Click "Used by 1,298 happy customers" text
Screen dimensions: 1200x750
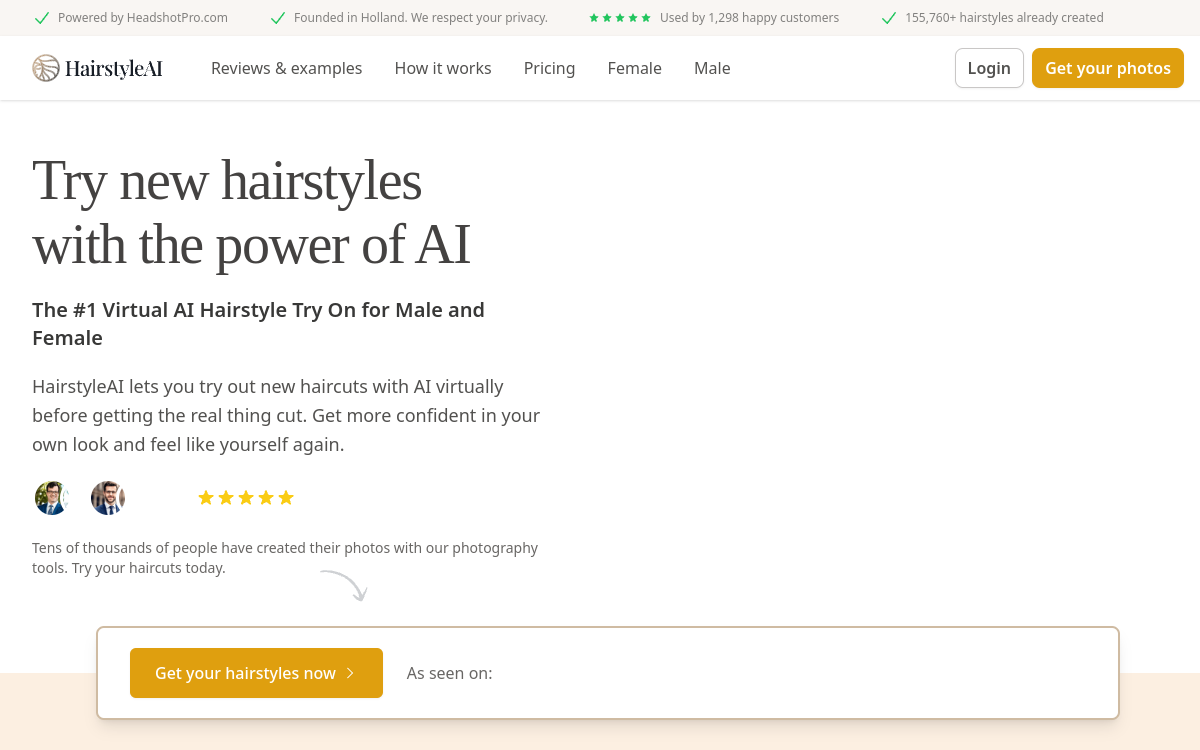coord(749,17)
